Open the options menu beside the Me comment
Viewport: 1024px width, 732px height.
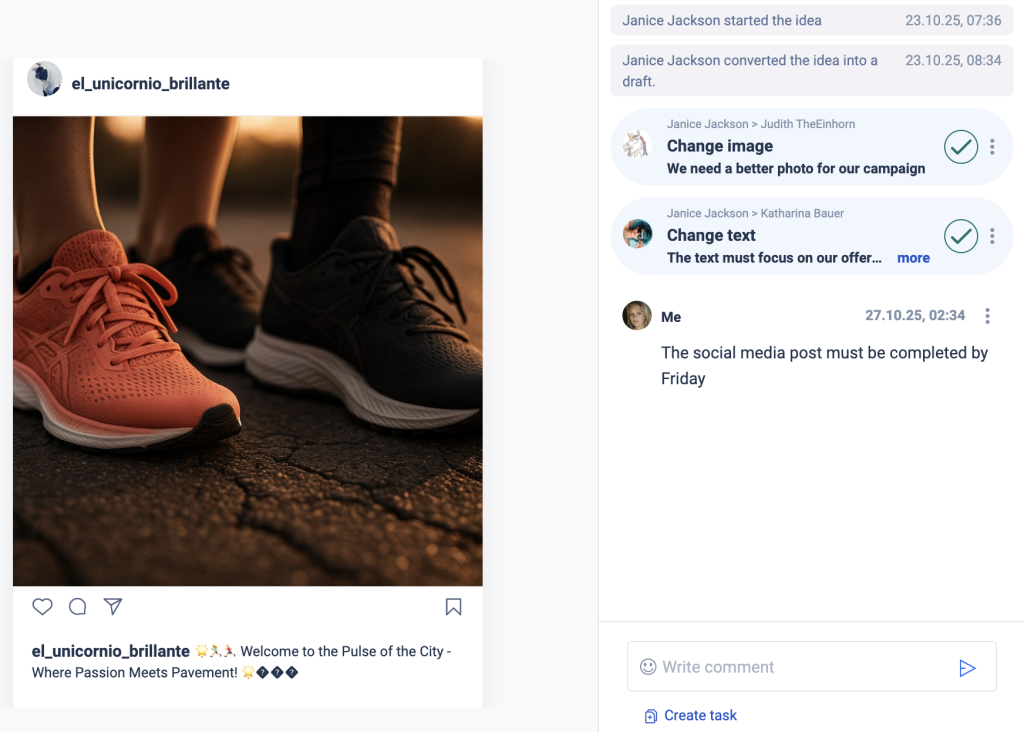click(x=987, y=316)
